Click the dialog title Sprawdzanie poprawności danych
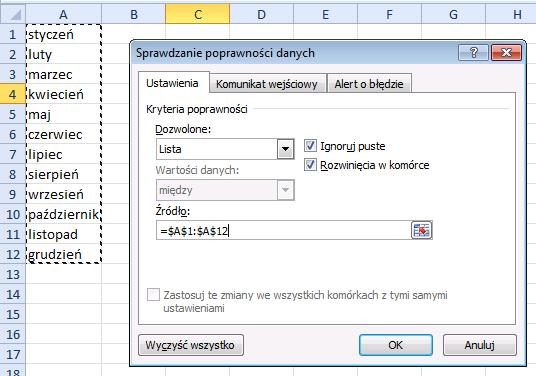Viewport: 536px width, 376px height. pyautogui.click(x=225, y=53)
